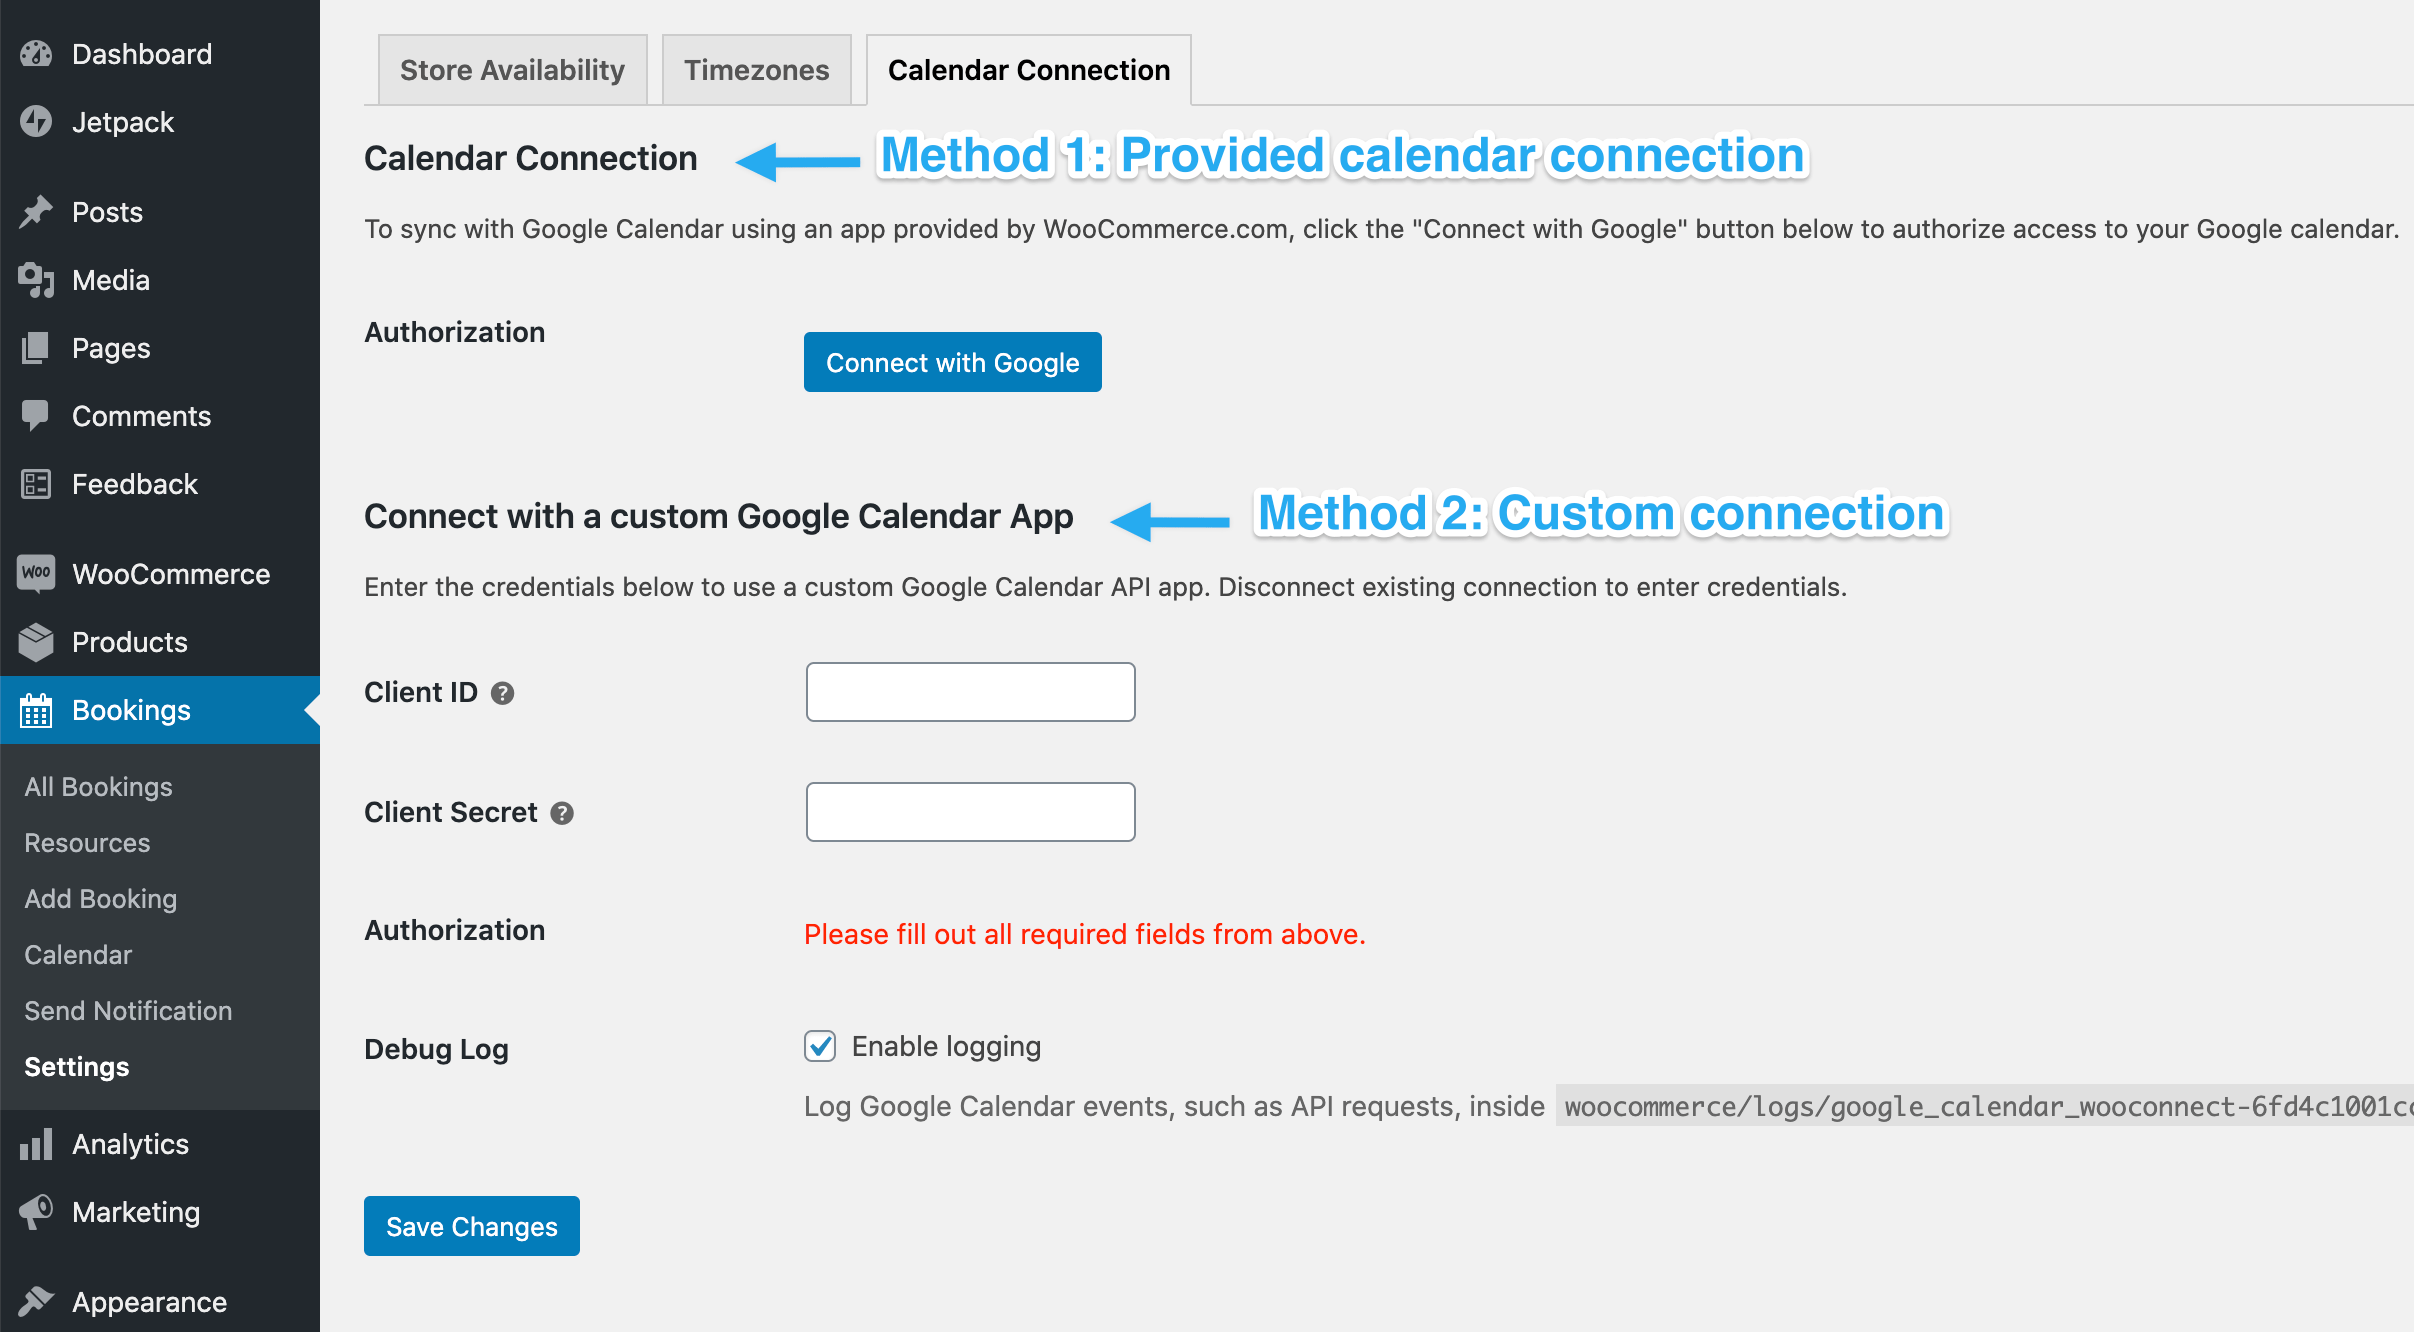Open the Timezones tab
This screenshot has width=2414, height=1332.
click(757, 69)
